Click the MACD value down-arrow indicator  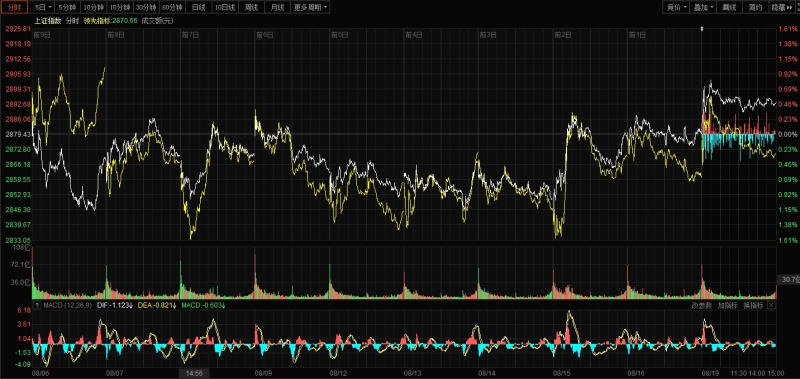[223, 306]
